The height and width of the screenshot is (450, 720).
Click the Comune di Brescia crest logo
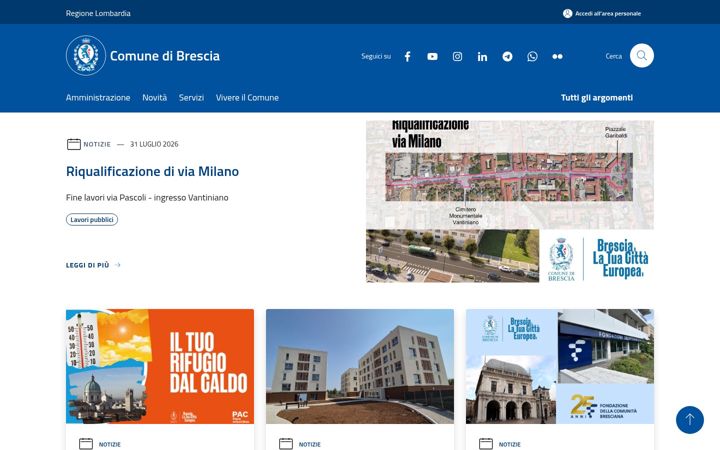point(86,56)
